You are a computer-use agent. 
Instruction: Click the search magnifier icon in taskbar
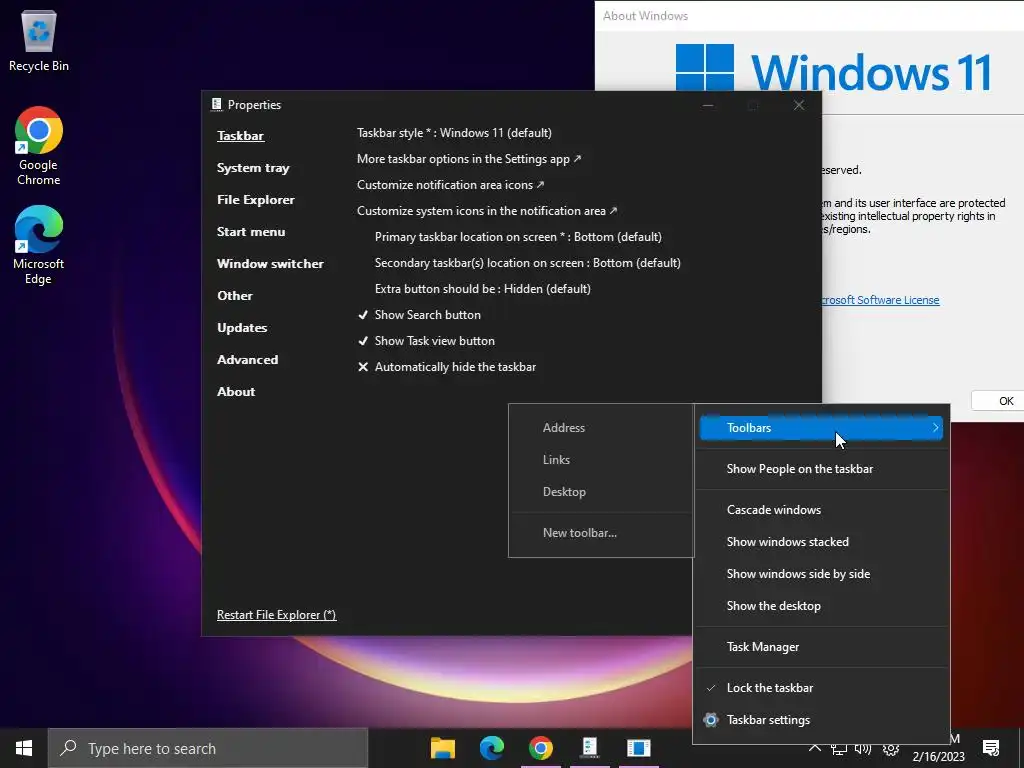[x=68, y=748]
